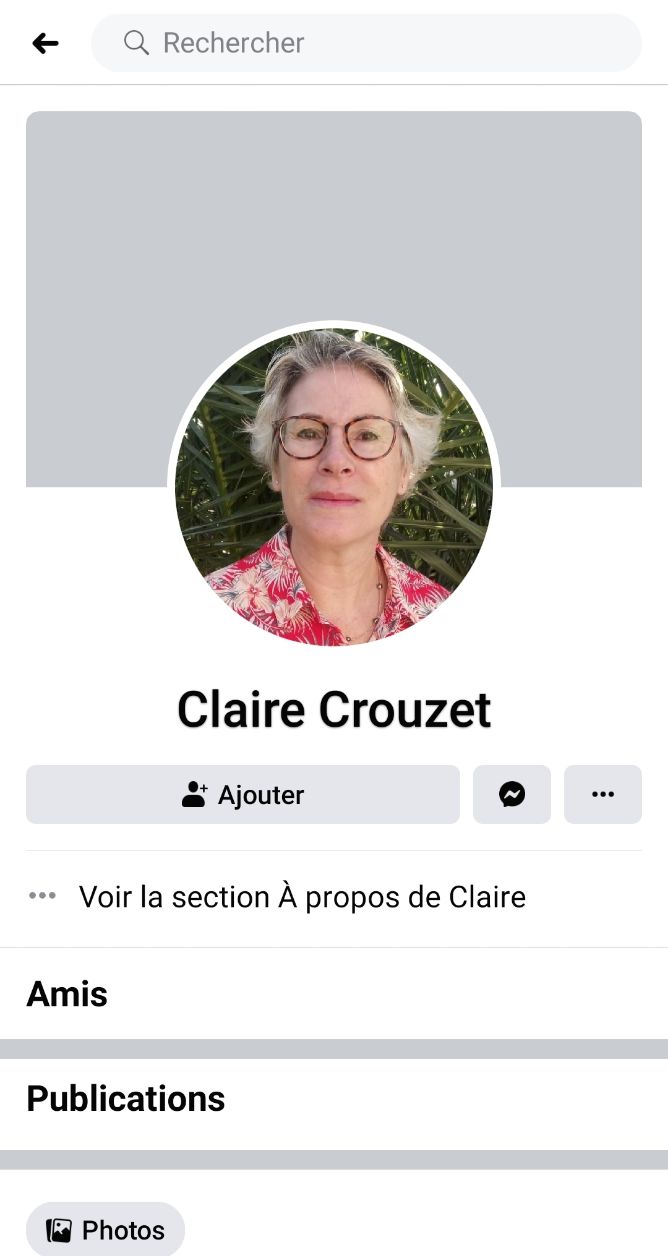668x1256 pixels.
Task: Add Claire as friend with Ajouter button
Action: (x=243, y=795)
